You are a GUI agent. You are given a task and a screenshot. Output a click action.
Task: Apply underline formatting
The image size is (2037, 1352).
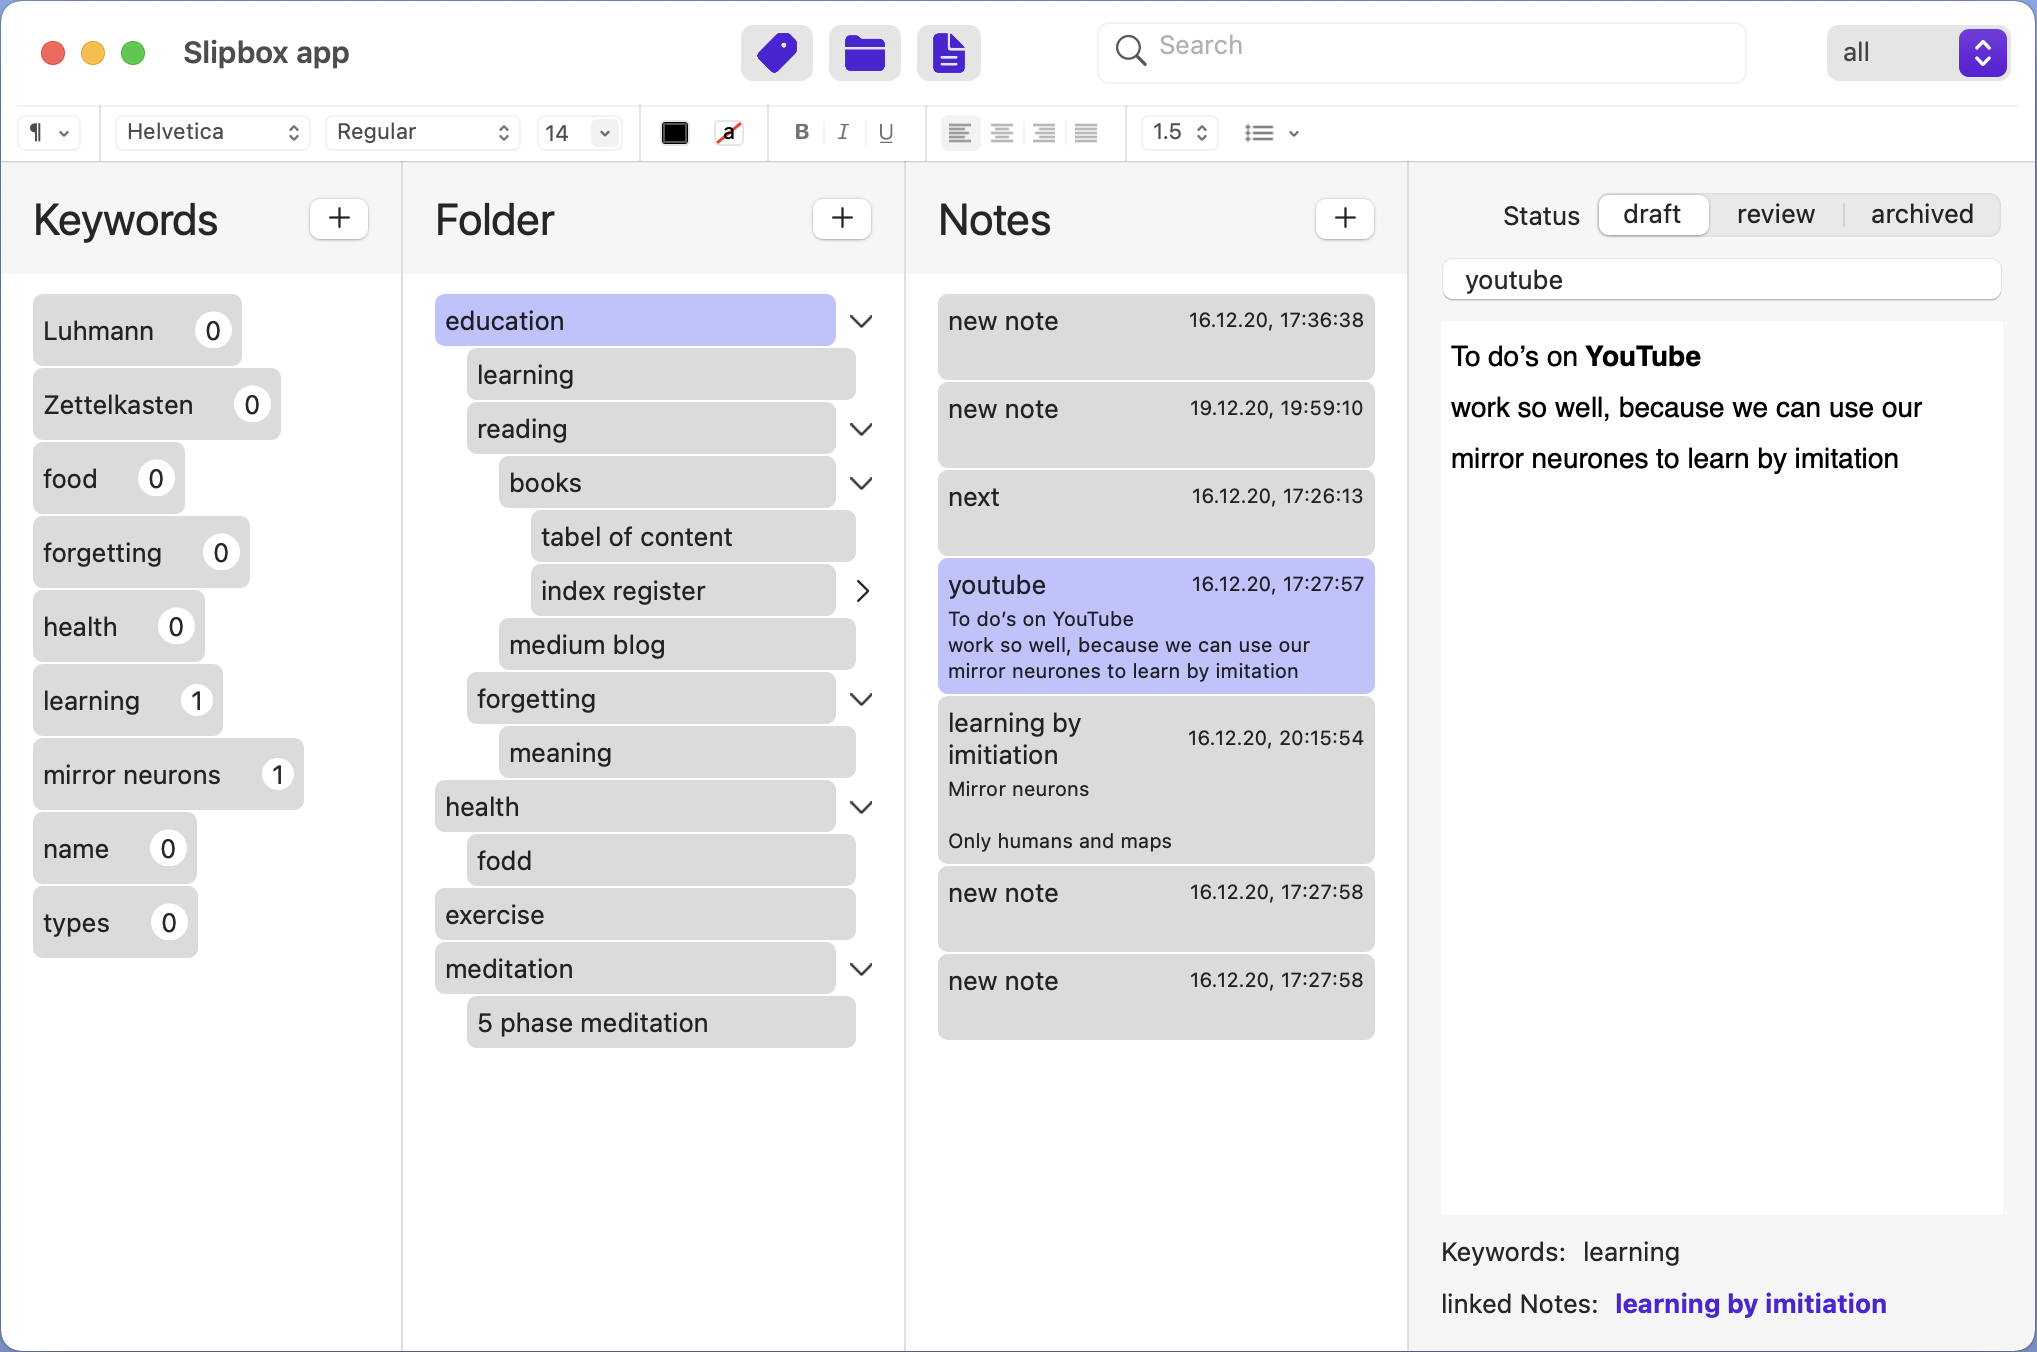[x=885, y=132]
